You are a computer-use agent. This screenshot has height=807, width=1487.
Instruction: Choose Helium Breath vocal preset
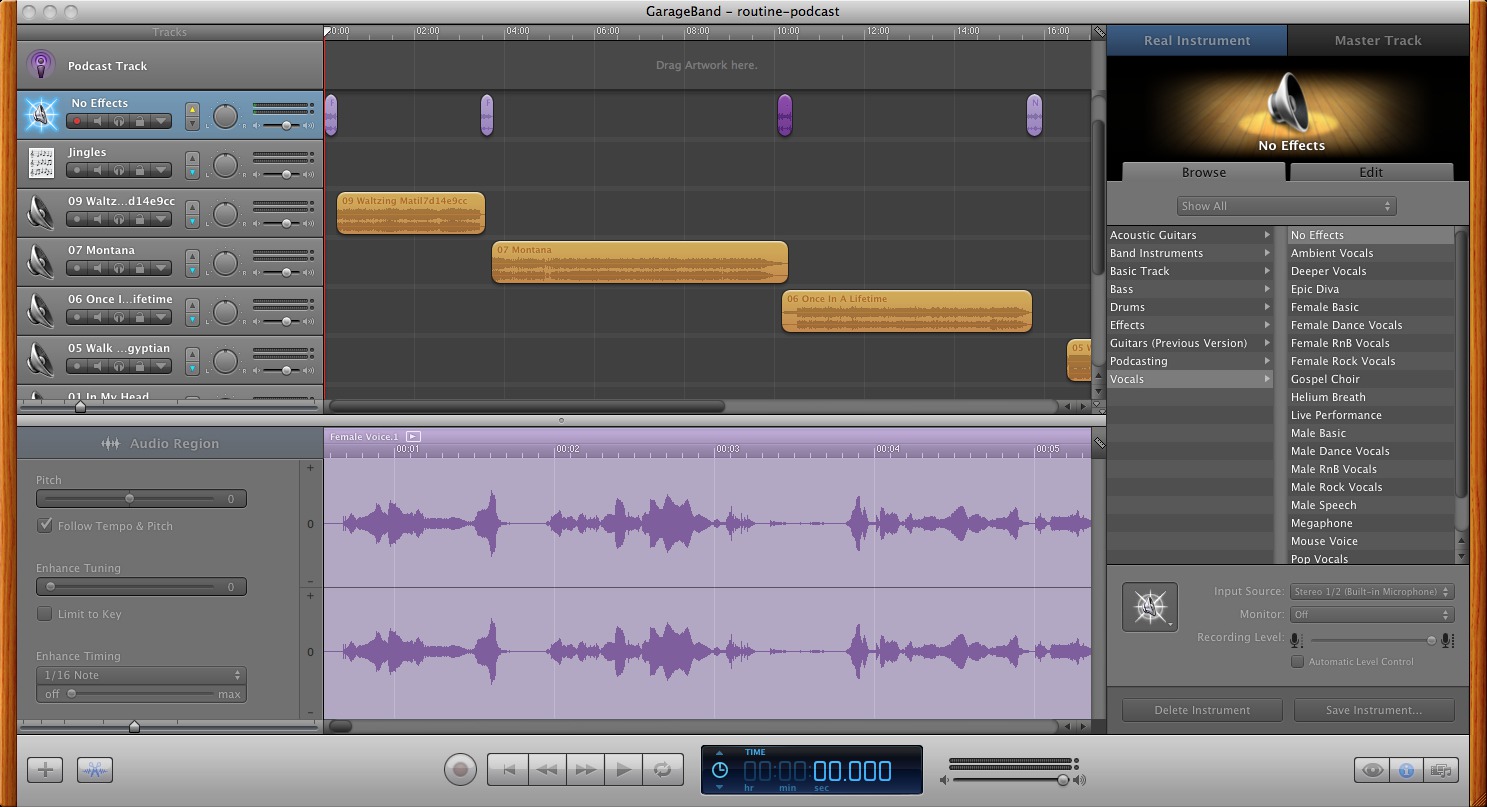(1370, 397)
